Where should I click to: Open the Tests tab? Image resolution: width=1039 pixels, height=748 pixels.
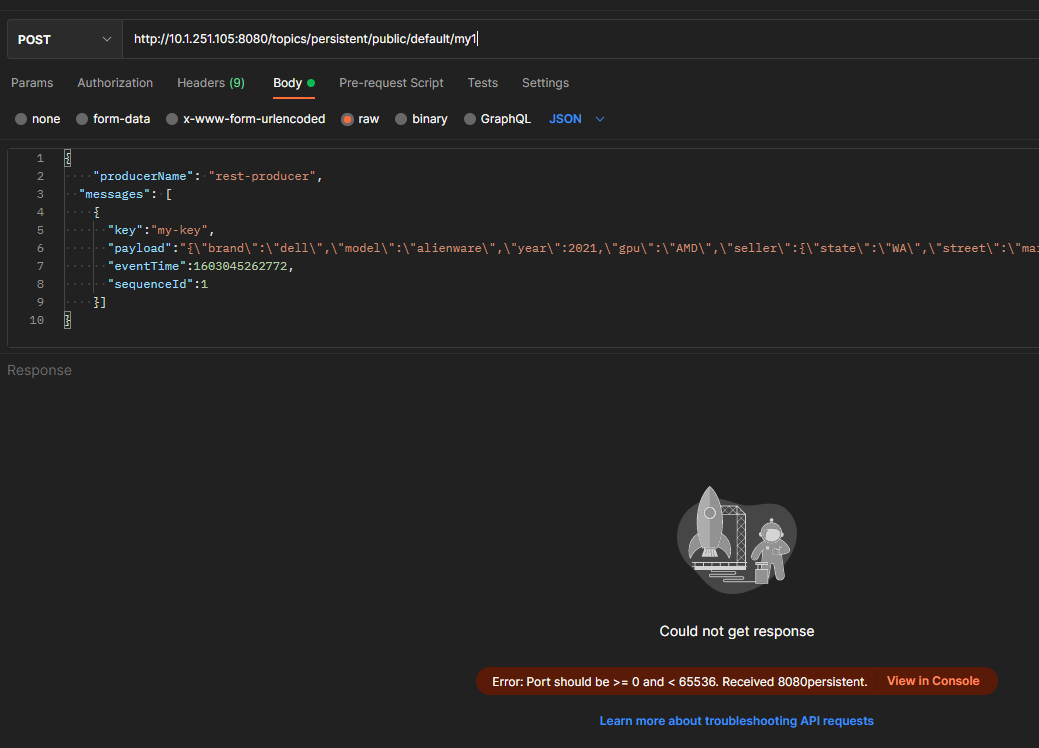point(482,83)
